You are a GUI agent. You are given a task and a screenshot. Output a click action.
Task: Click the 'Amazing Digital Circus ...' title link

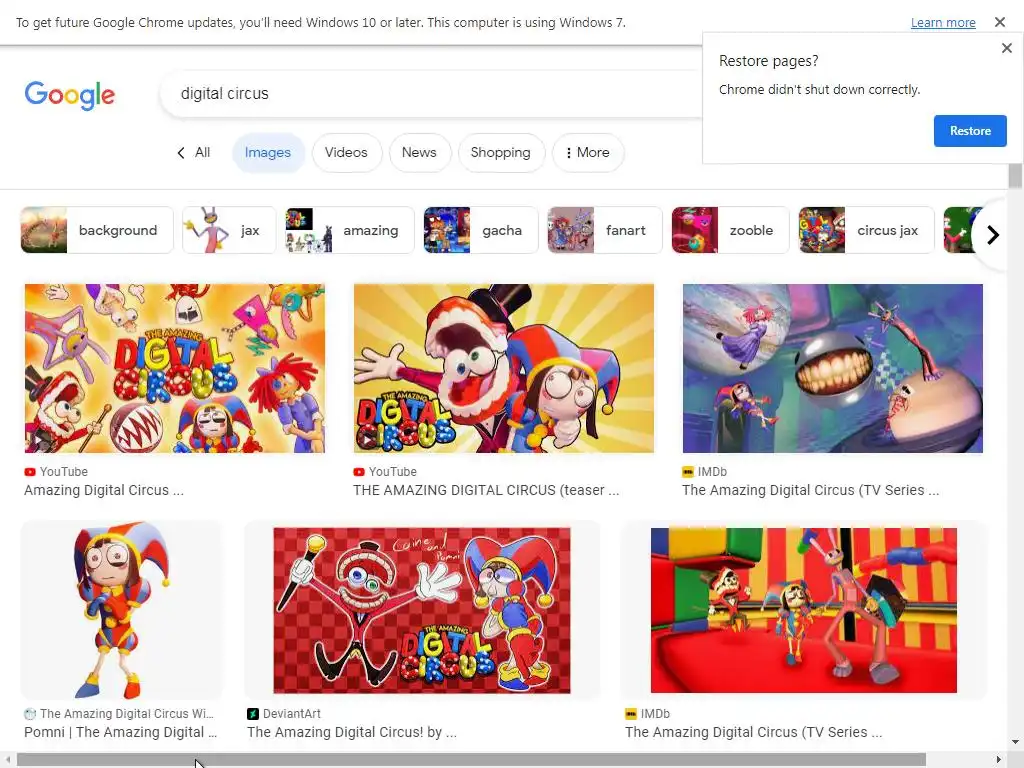pos(104,490)
